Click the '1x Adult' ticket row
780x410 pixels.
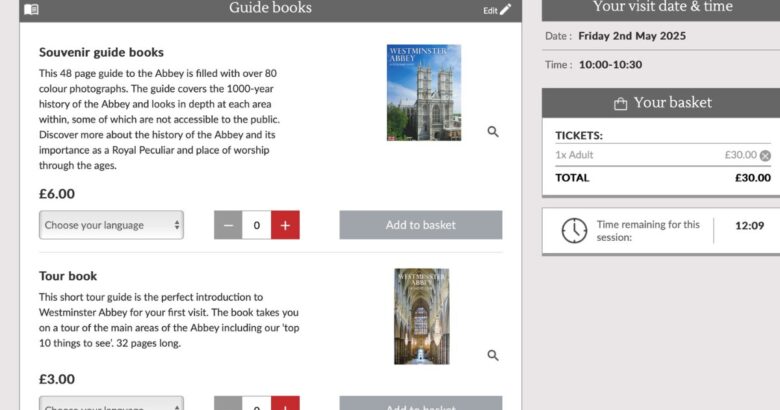[x=663, y=155]
